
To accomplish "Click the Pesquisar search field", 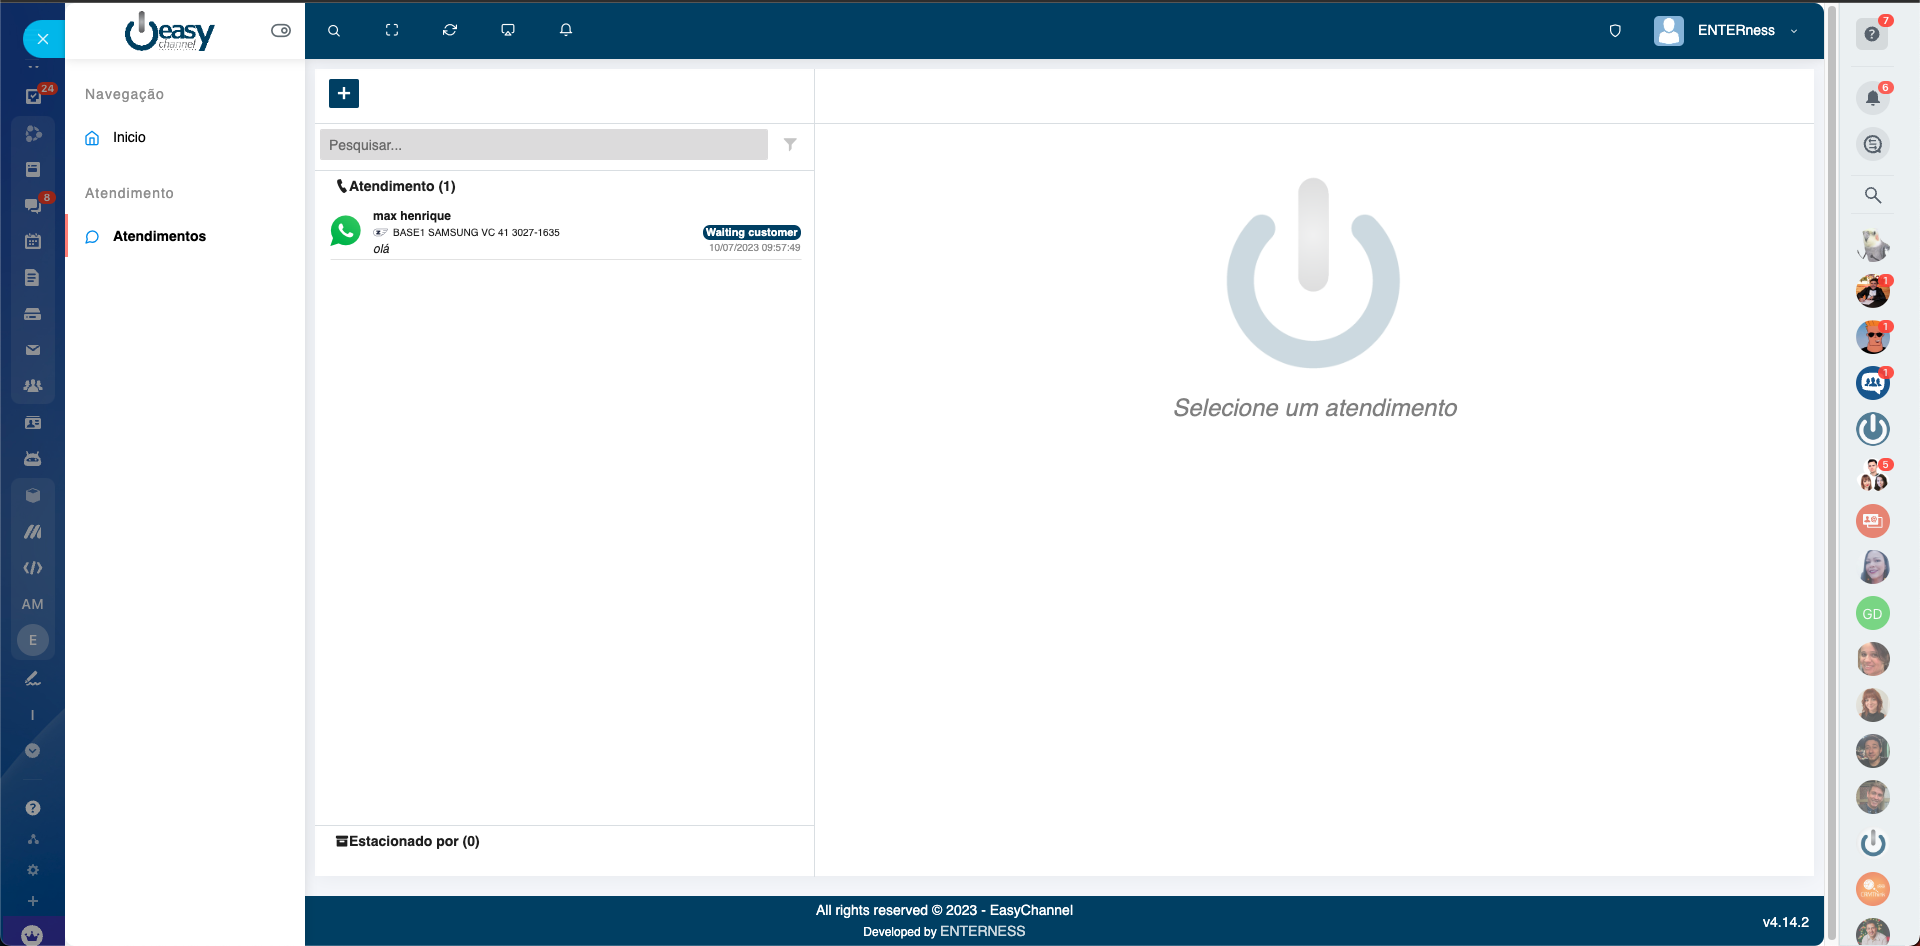I will (543, 145).
